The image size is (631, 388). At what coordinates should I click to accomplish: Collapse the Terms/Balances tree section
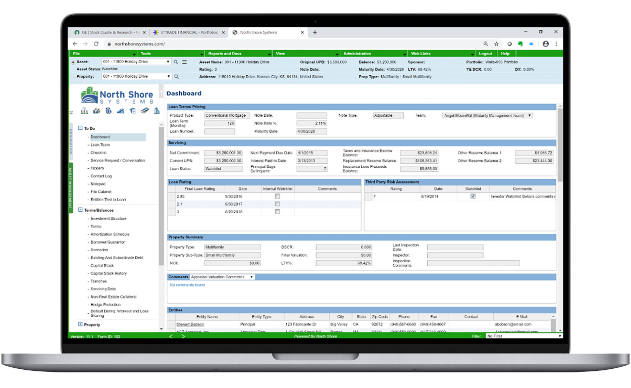coord(80,210)
